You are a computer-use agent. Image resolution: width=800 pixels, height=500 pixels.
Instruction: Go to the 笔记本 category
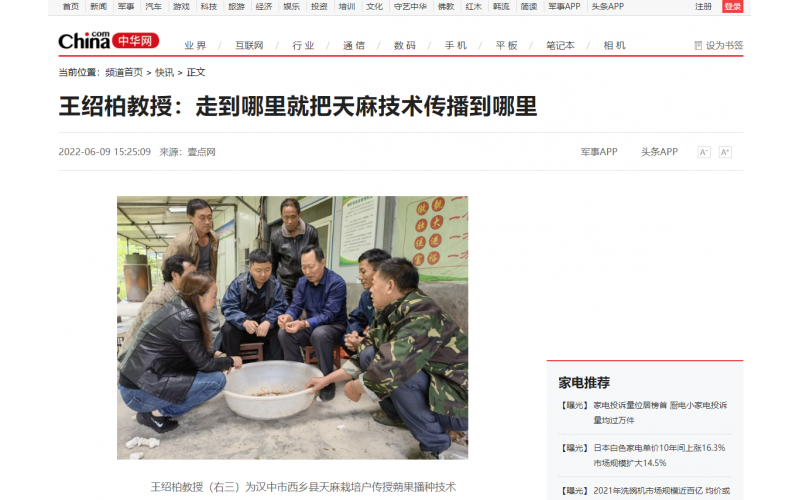560,45
